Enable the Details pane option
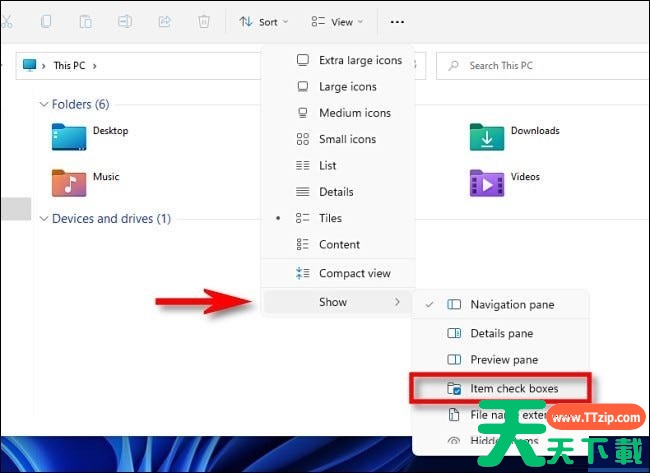Image resolution: width=650 pixels, height=473 pixels. (x=500, y=333)
